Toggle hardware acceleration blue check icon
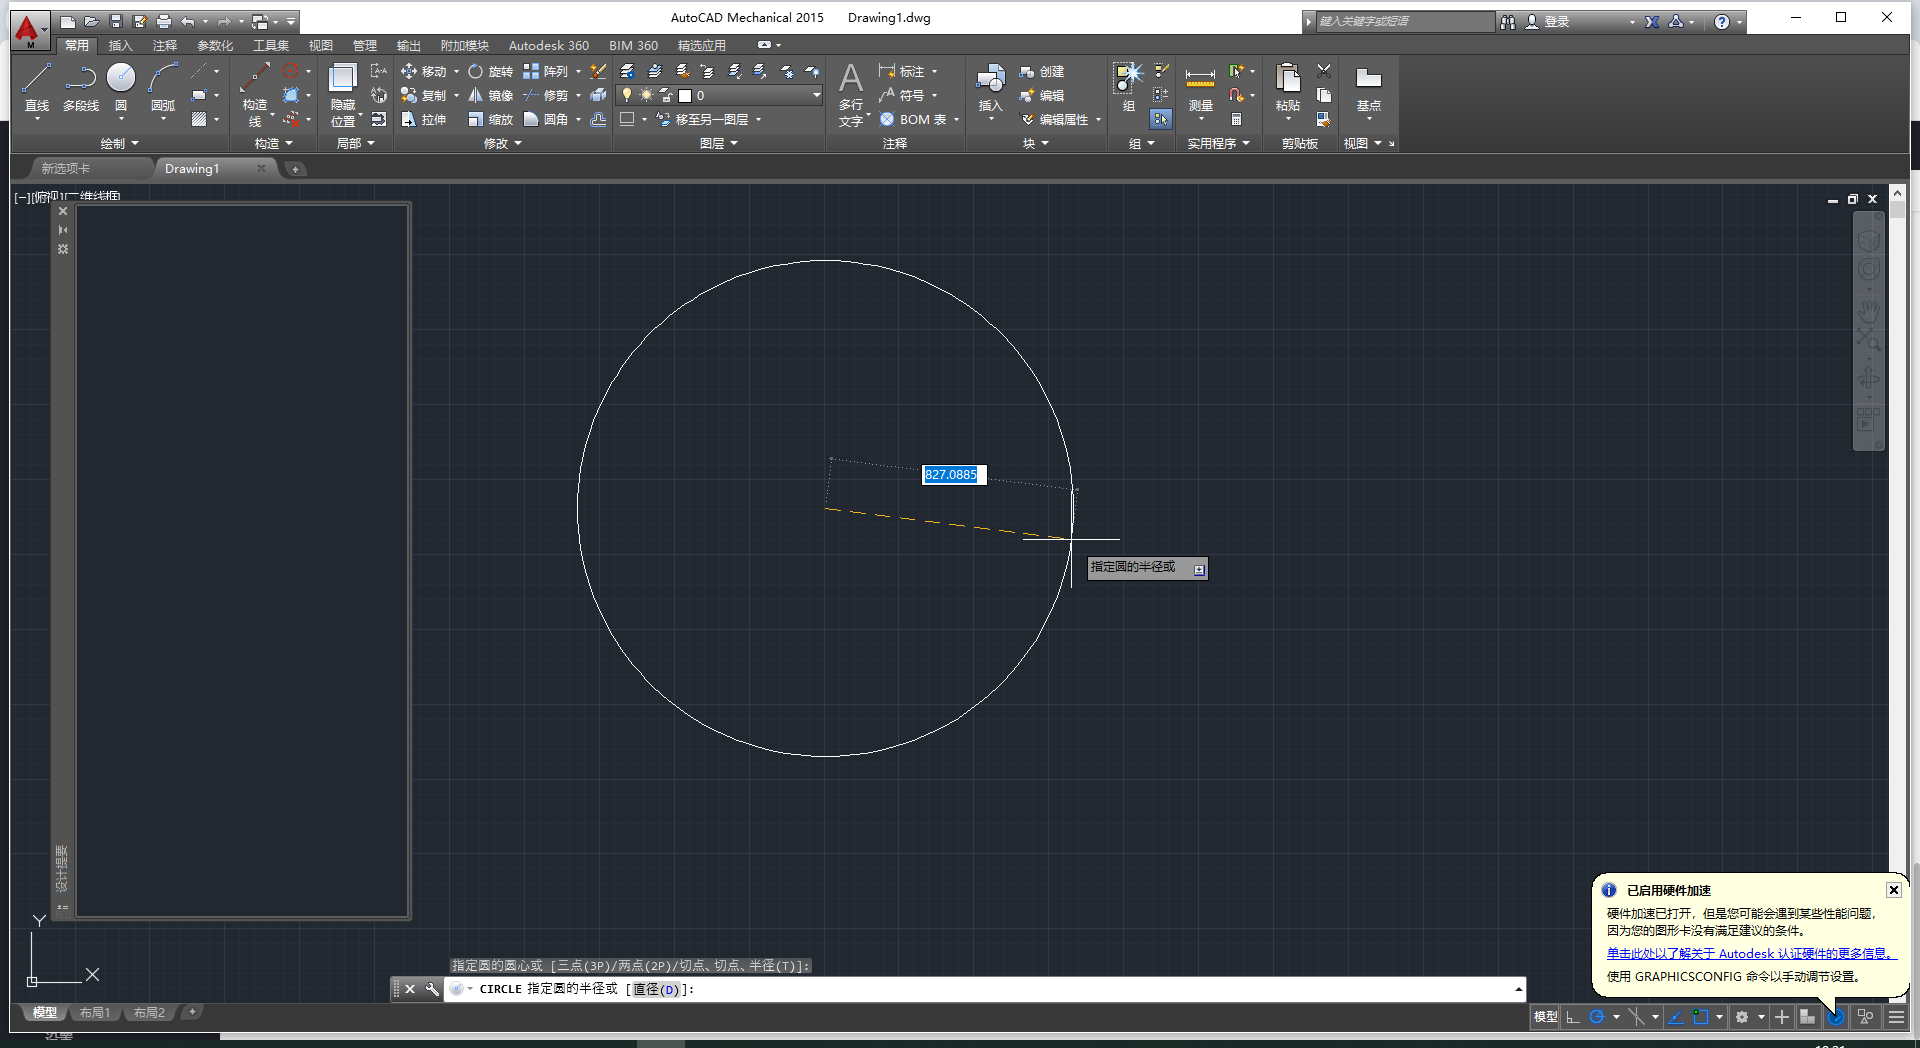The image size is (1920, 1048). 1836,1017
